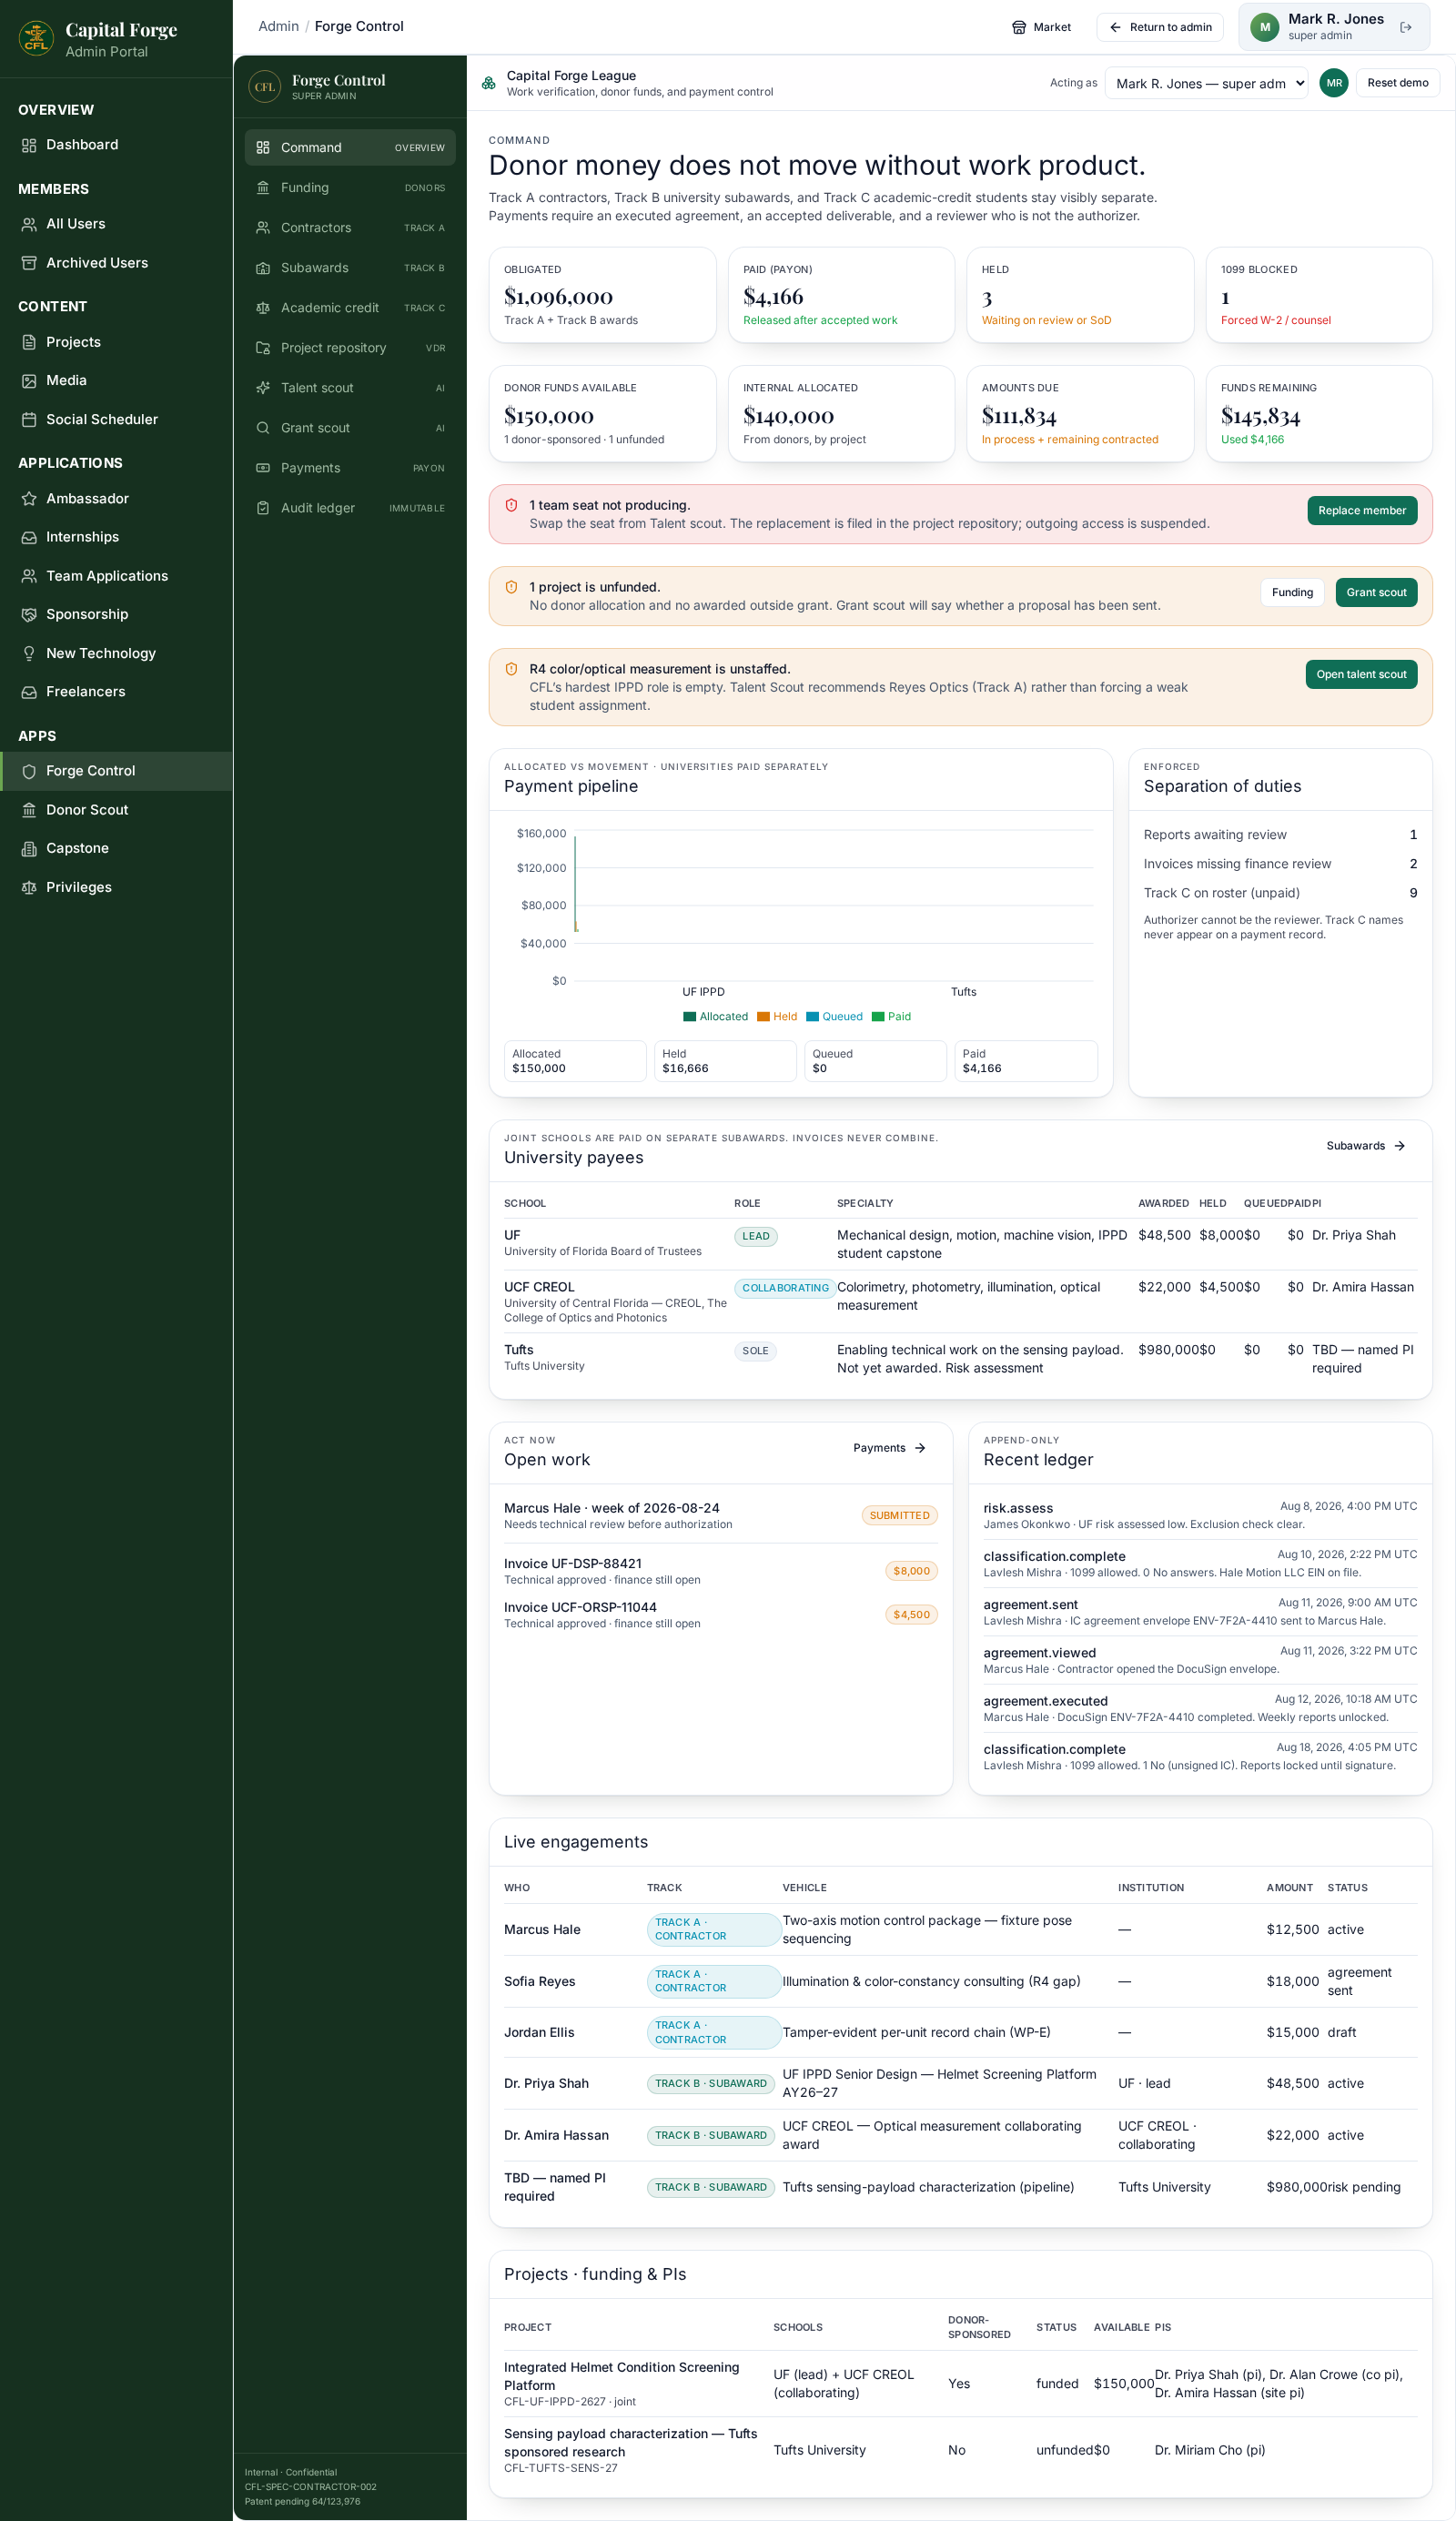Click the UCF CREOL COLLABORATING badge
Viewport: 1456px width, 2521px height.
(785, 1289)
